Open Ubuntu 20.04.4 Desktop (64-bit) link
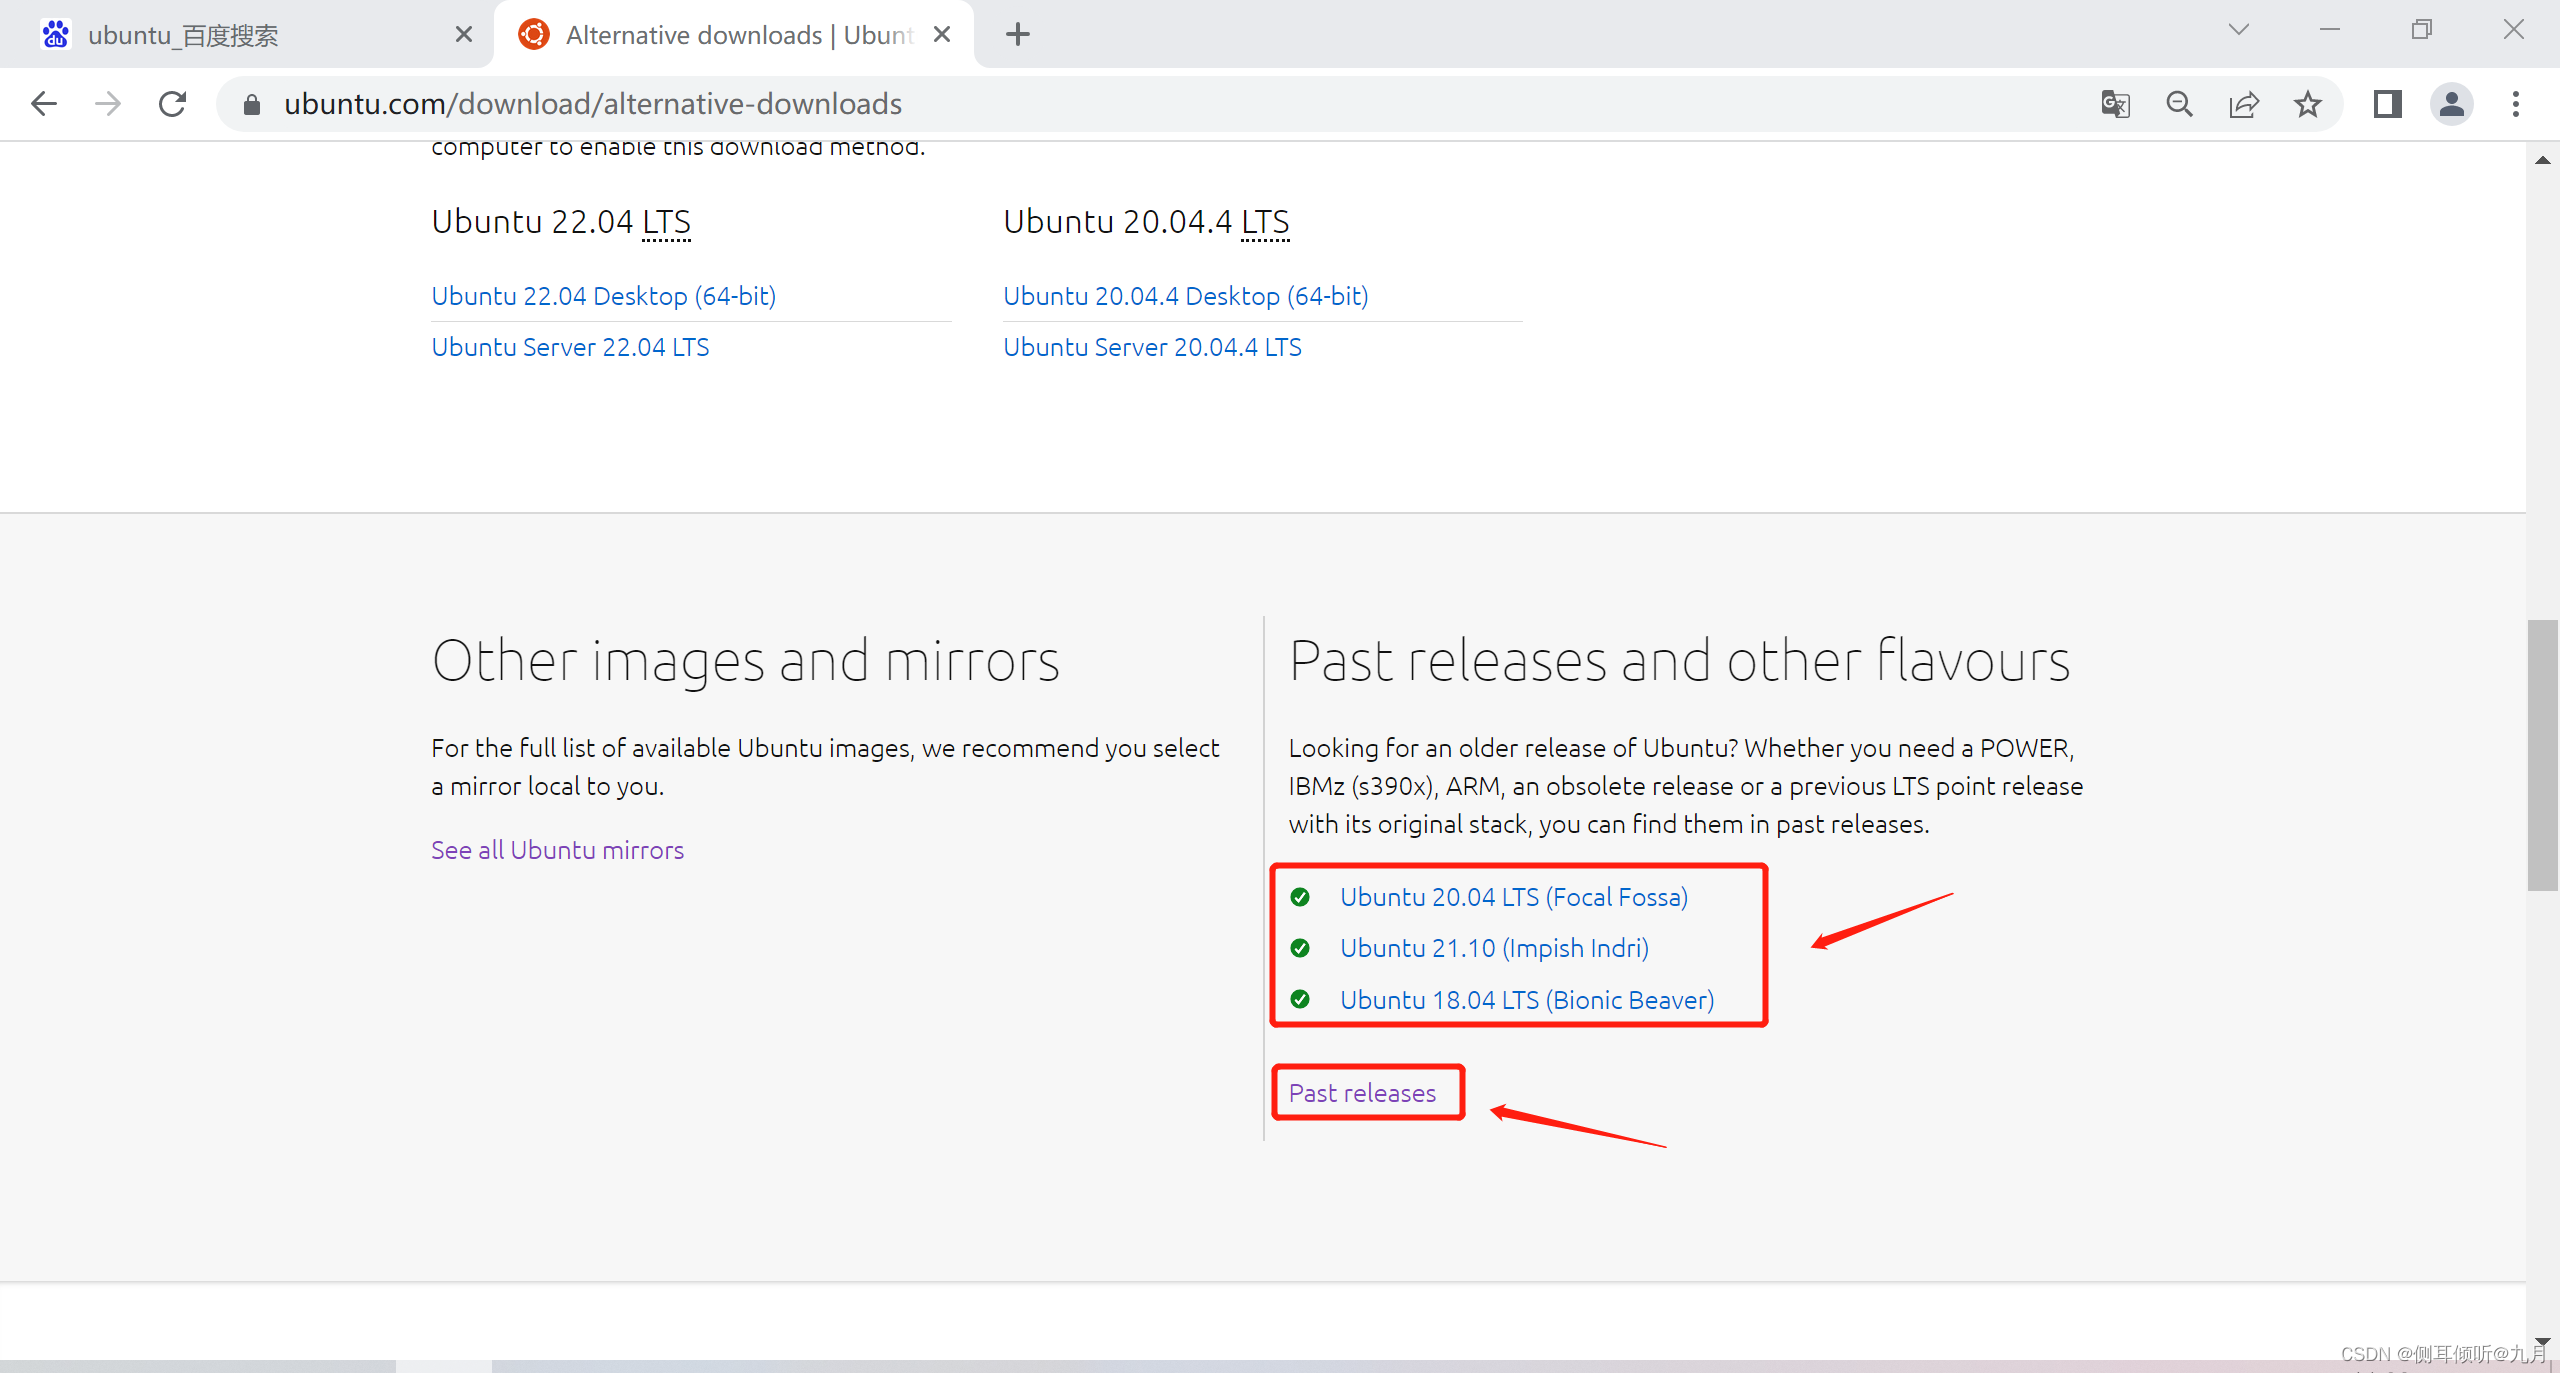This screenshot has width=2560, height=1373. coord(1186,296)
